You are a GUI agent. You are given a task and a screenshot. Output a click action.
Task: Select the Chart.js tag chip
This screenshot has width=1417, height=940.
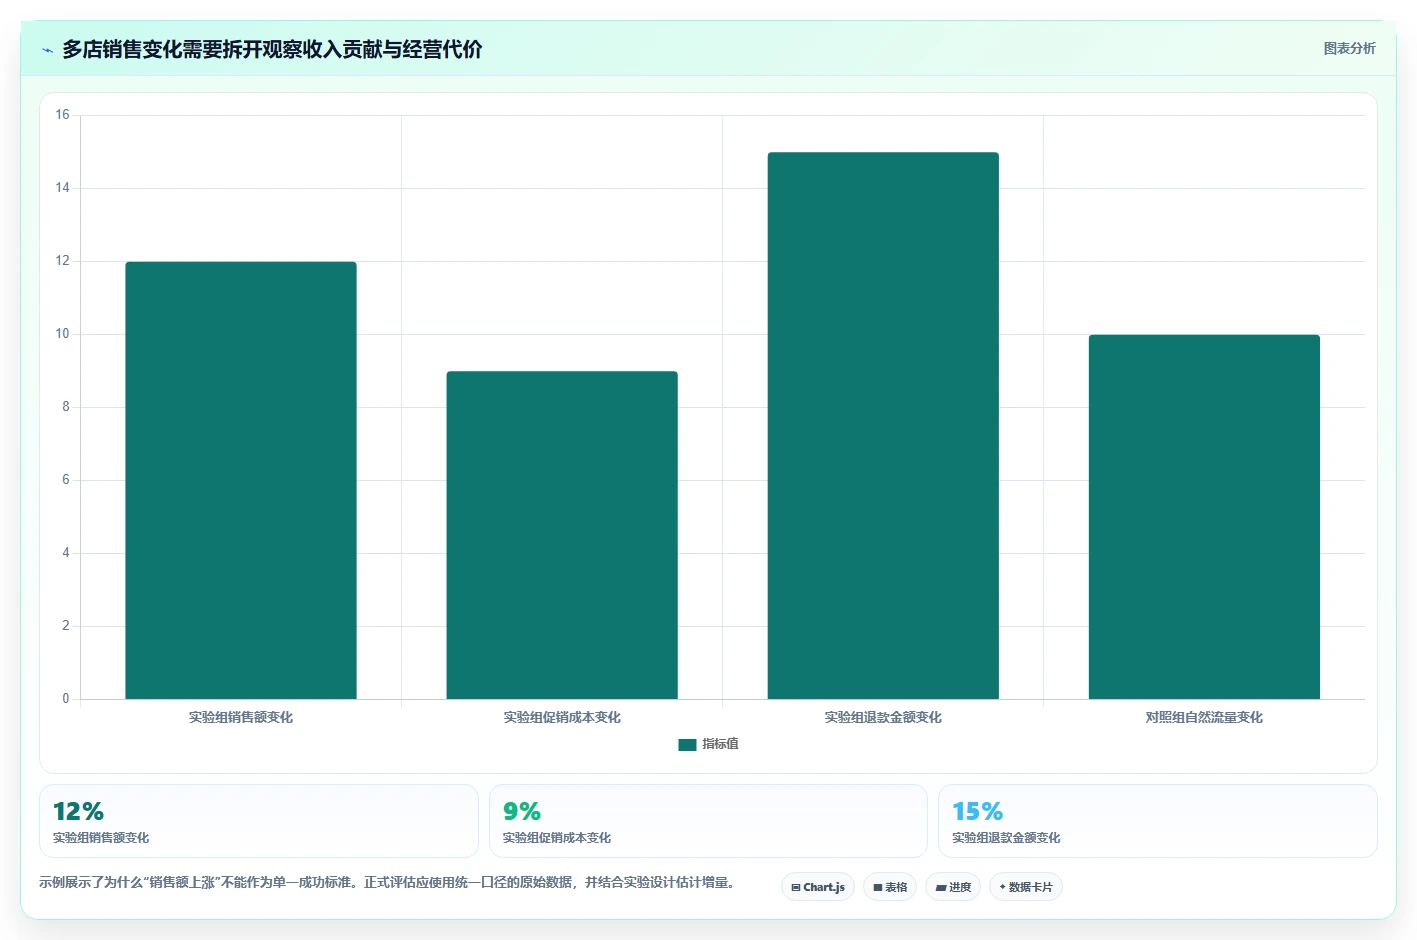818,887
